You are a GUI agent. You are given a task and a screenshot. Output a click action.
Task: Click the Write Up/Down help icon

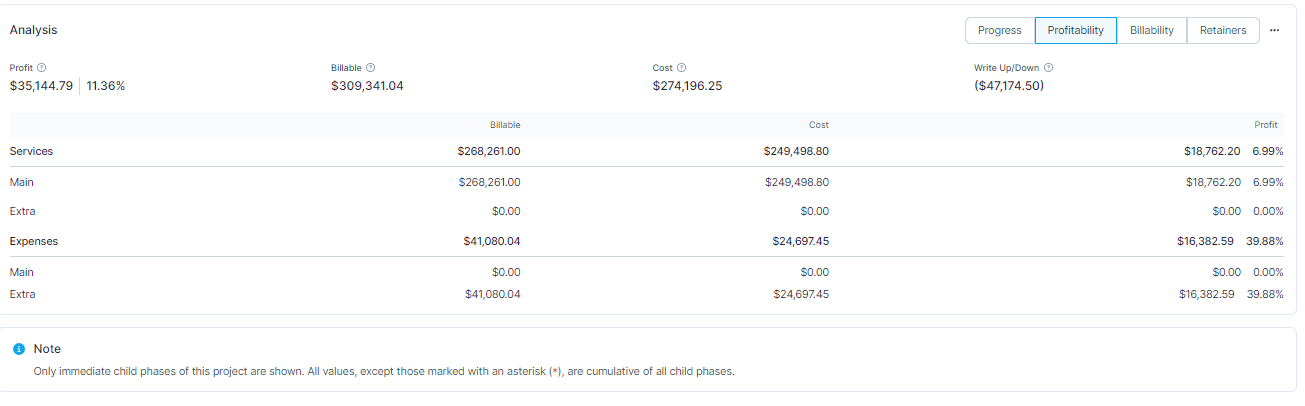click(x=1049, y=67)
